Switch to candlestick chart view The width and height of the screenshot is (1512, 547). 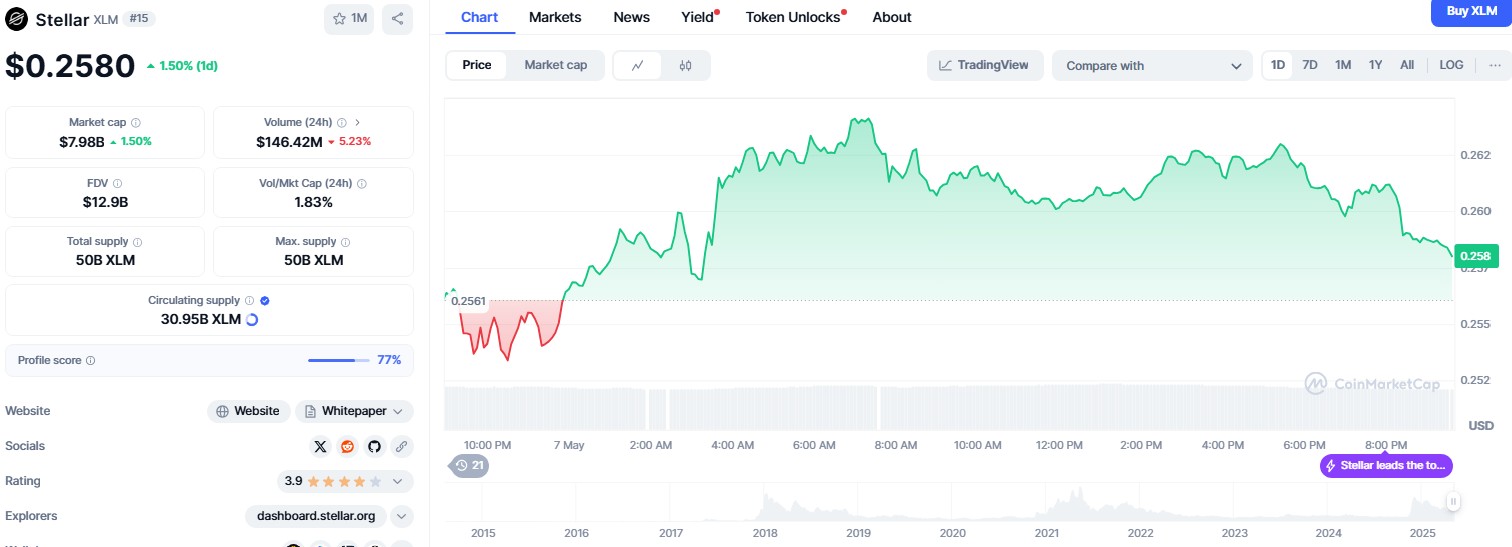click(685, 66)
